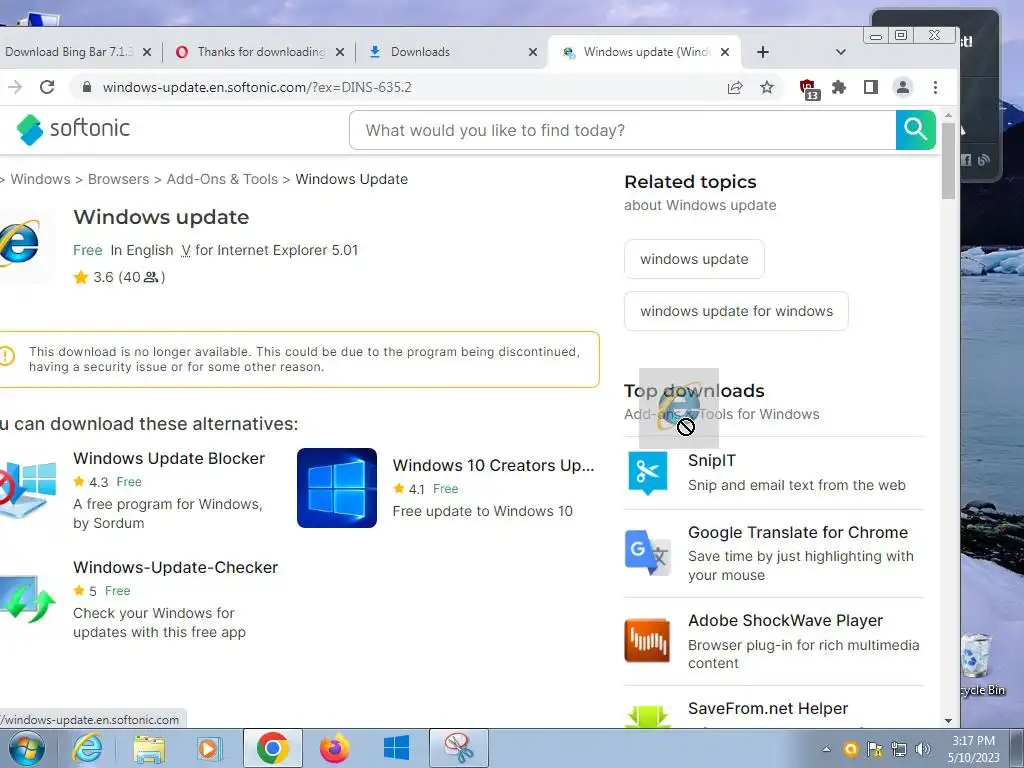1024x768 pixels.
Task: Open the uBlock shield extension icon
Action: pyautogui.click(x=808, y=88)
